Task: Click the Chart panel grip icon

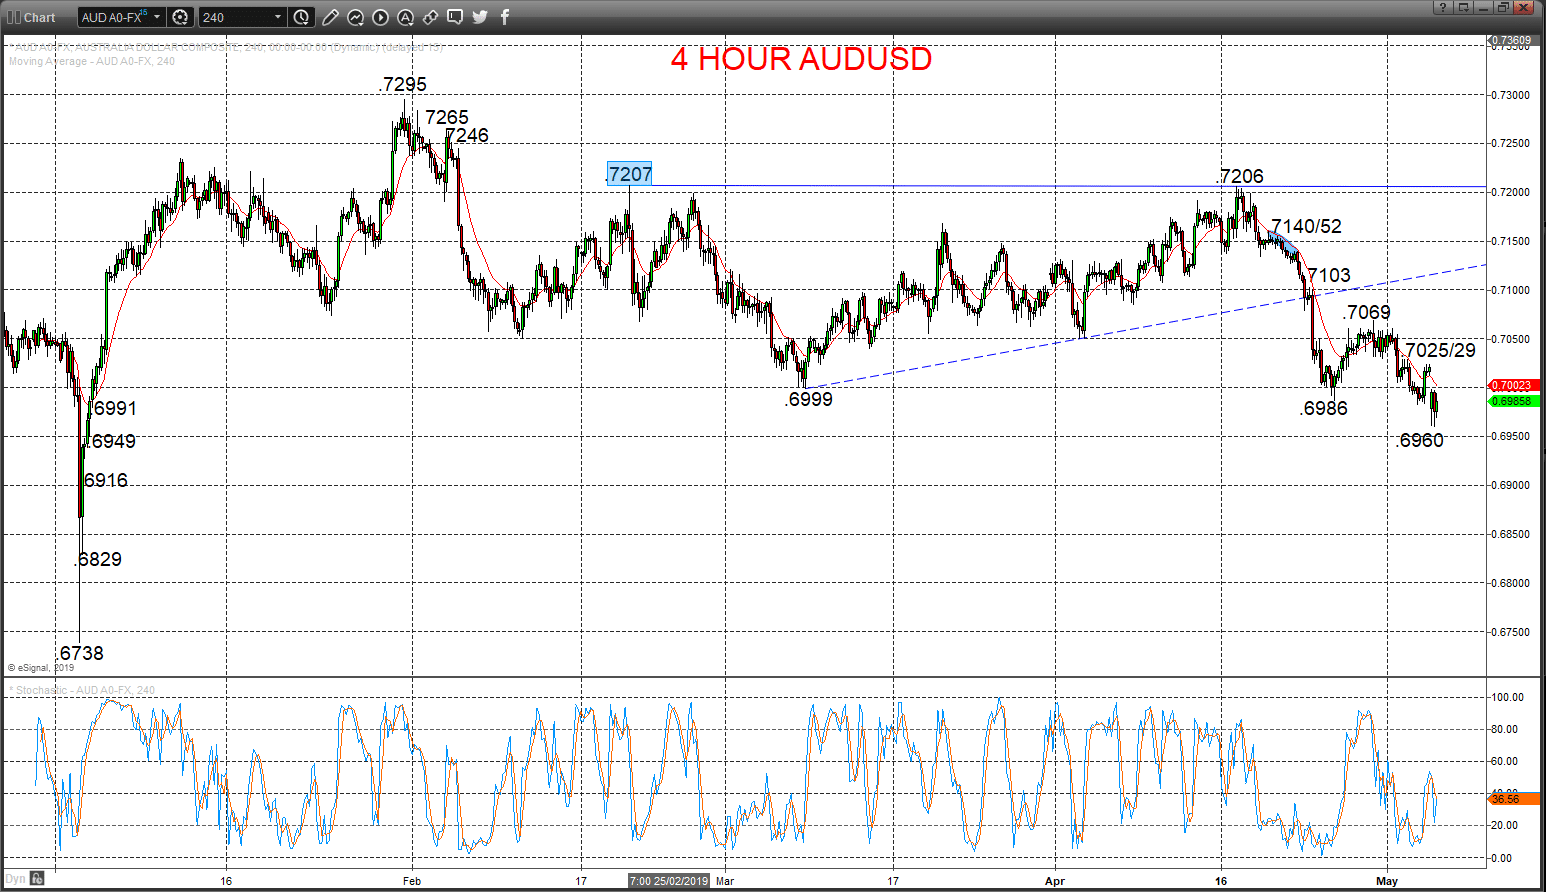Action: tap(14, 17)
